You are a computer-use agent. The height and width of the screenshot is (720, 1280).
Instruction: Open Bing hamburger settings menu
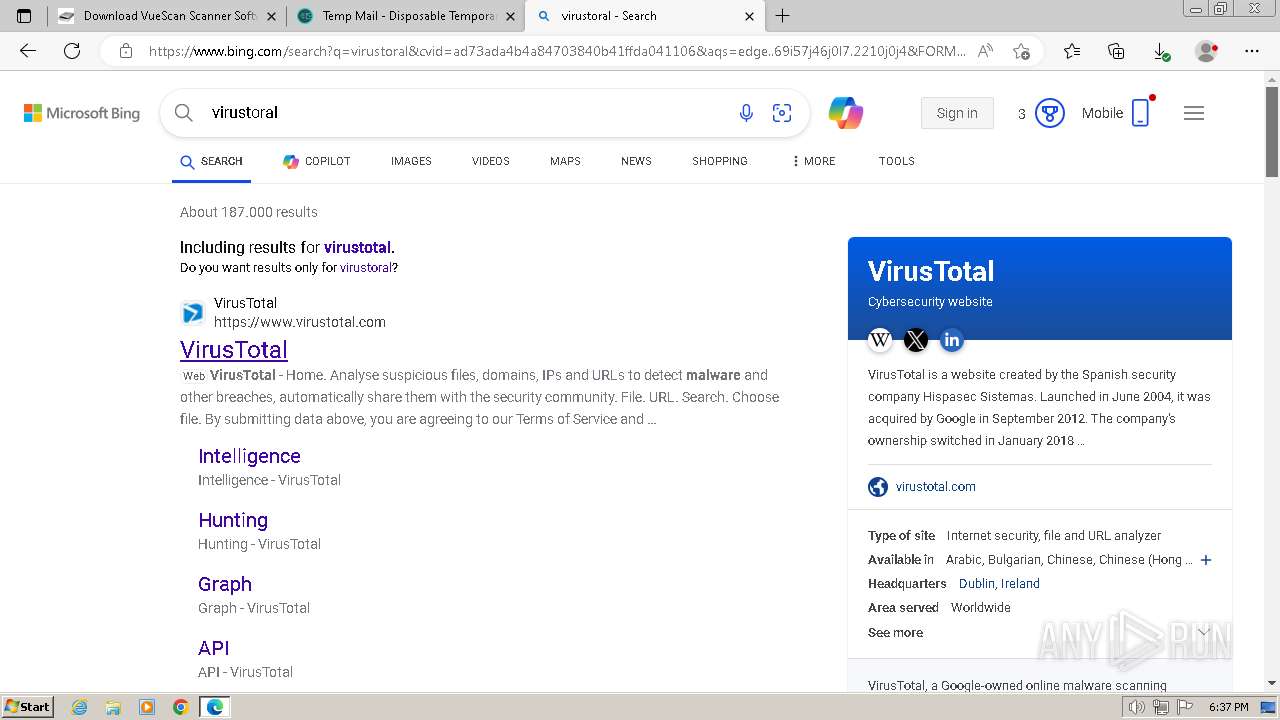[x=1194, y=113]
